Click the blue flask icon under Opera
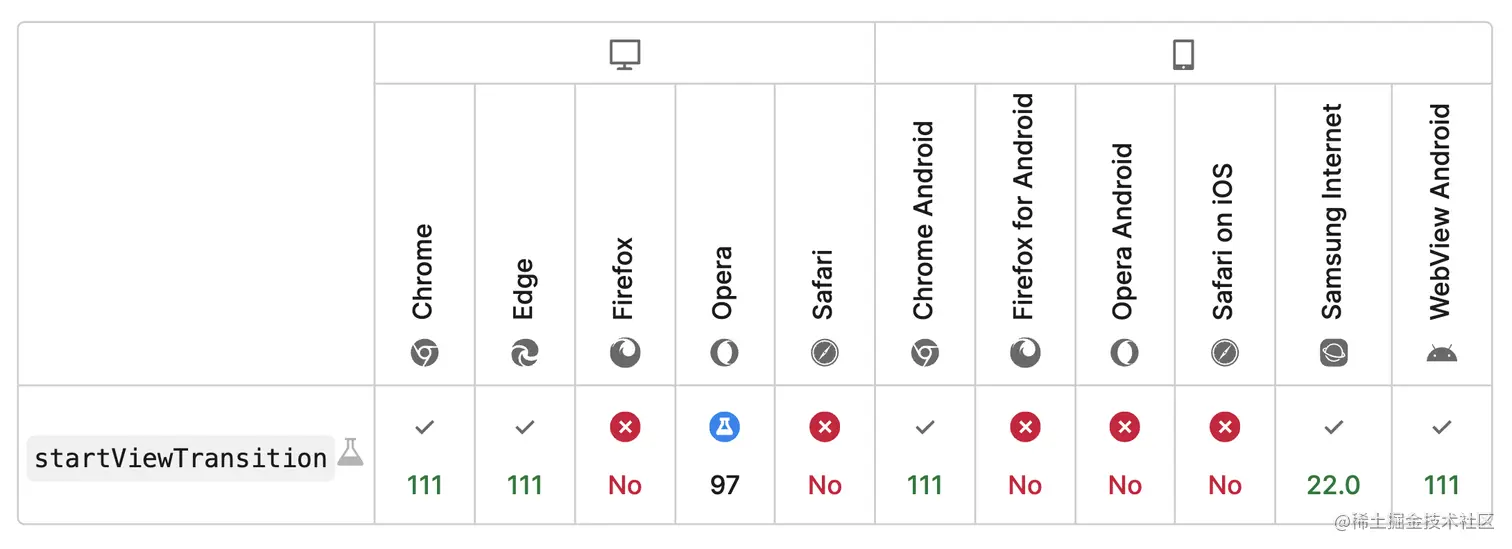 (725, 427)
